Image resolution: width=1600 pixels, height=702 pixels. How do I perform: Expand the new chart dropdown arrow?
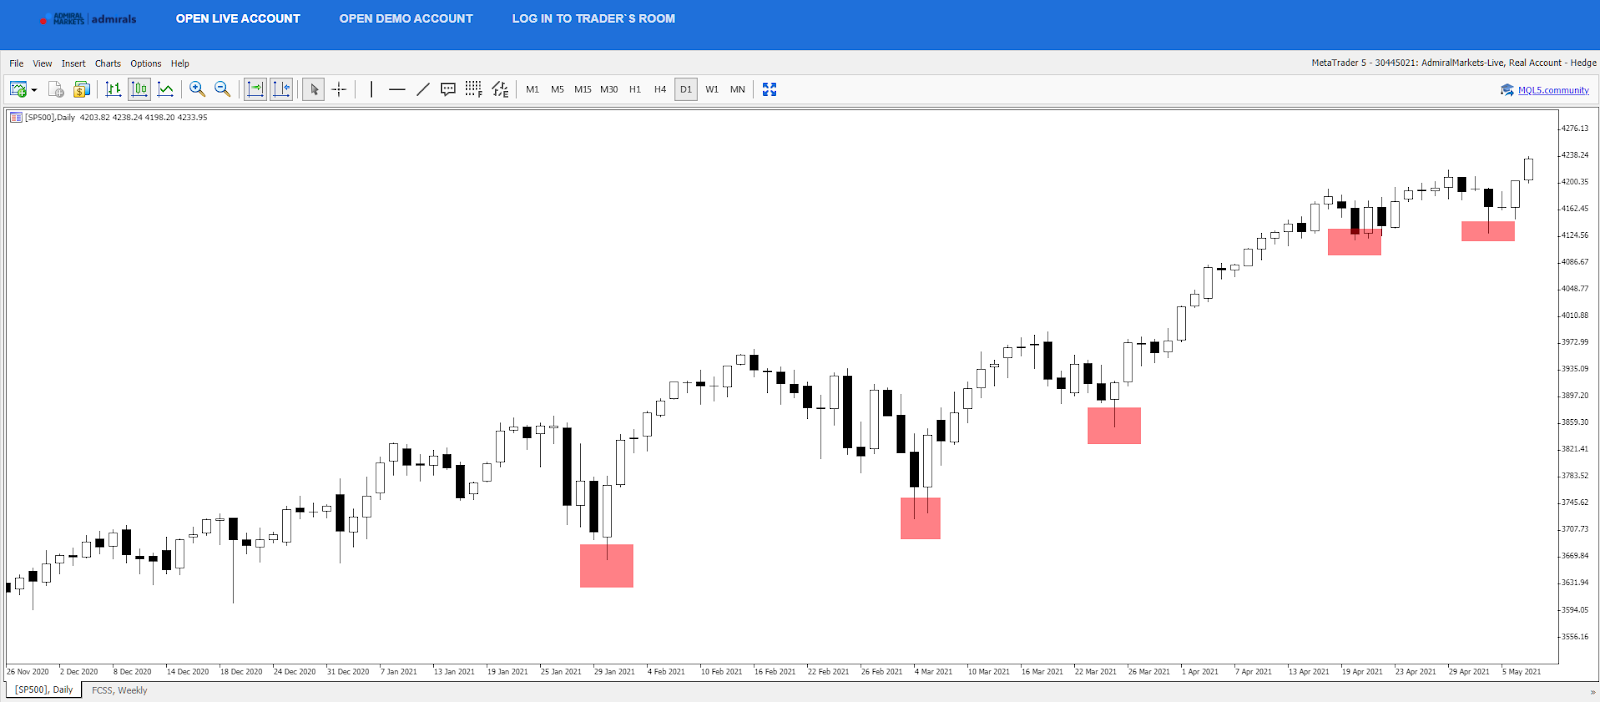pos(34,90)
